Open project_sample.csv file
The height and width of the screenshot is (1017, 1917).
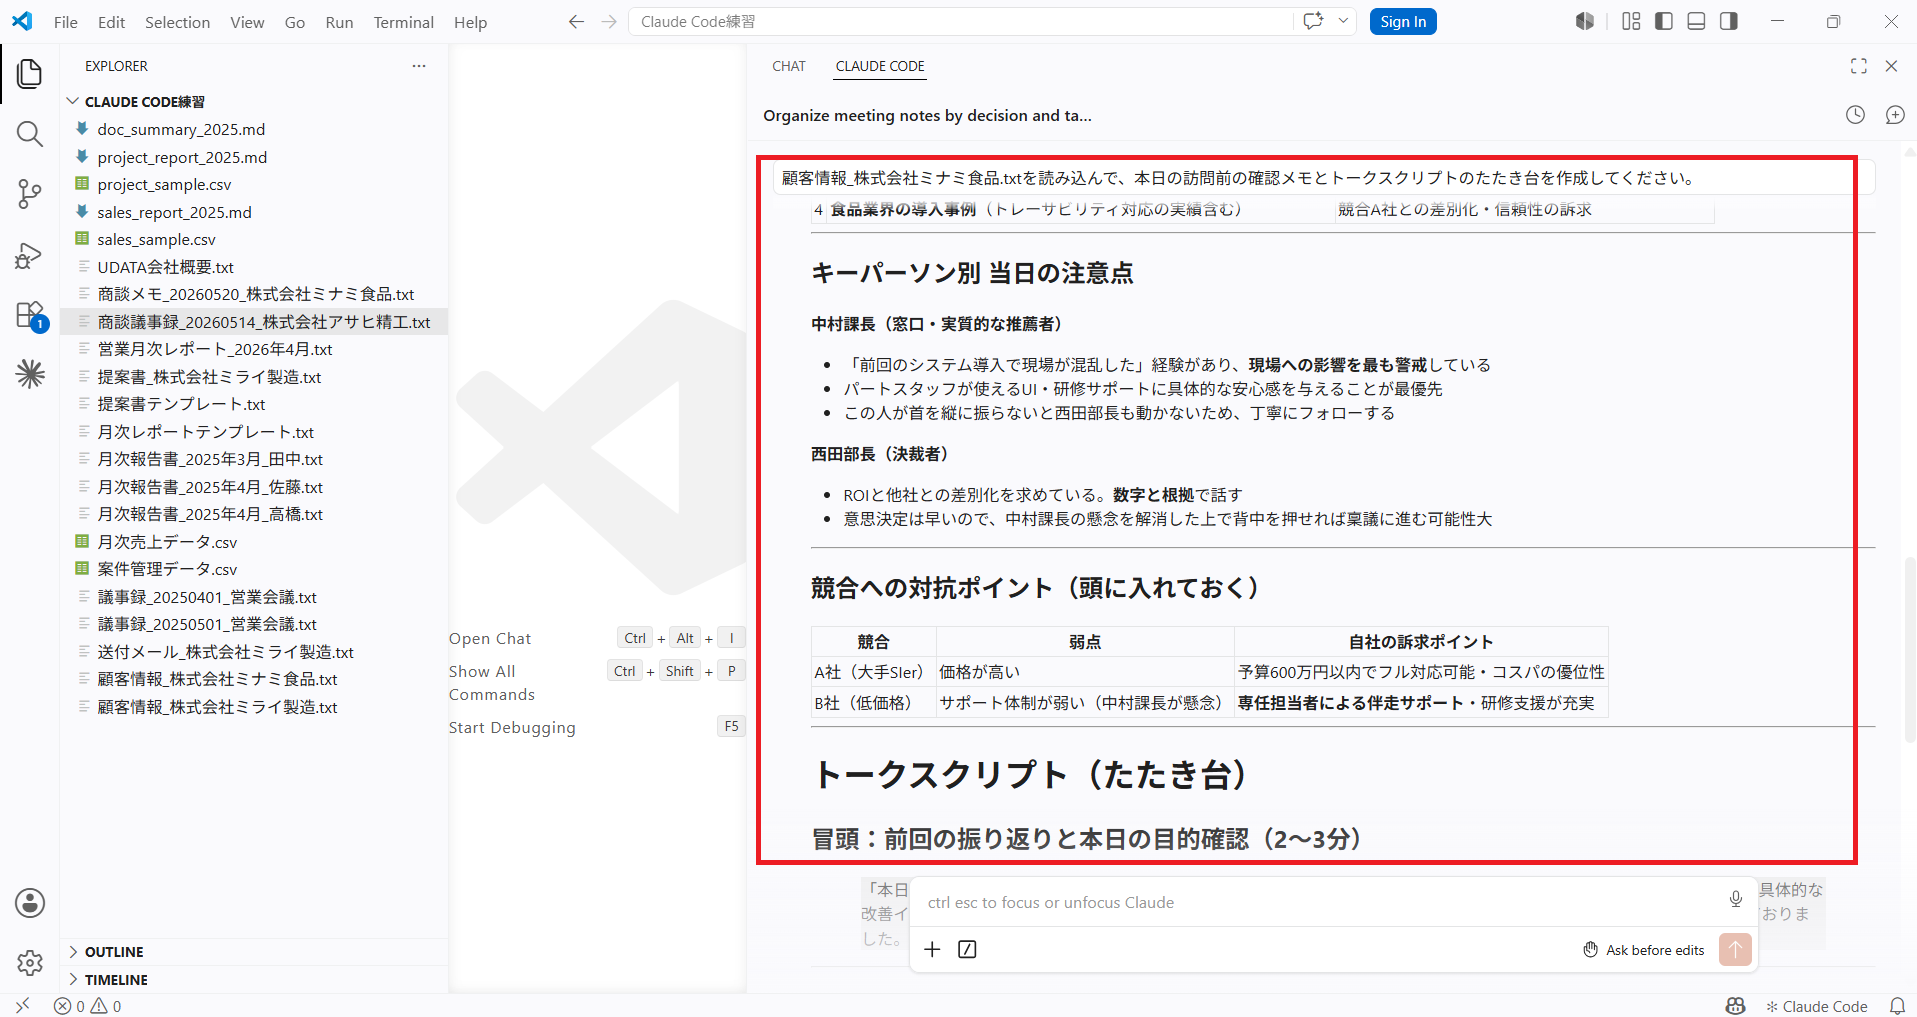164,185
